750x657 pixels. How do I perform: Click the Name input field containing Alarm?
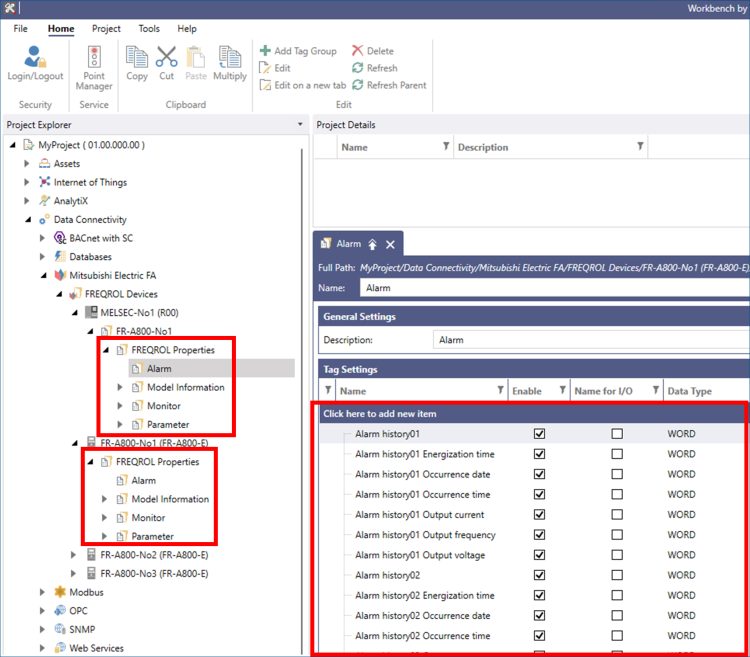pos(554,288)
